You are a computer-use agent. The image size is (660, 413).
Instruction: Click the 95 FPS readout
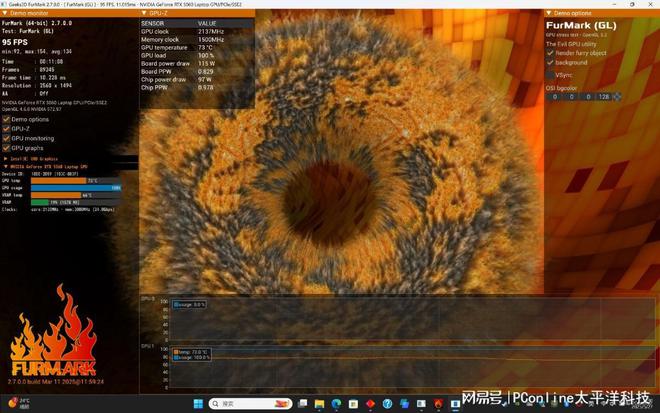click(15, 42)
